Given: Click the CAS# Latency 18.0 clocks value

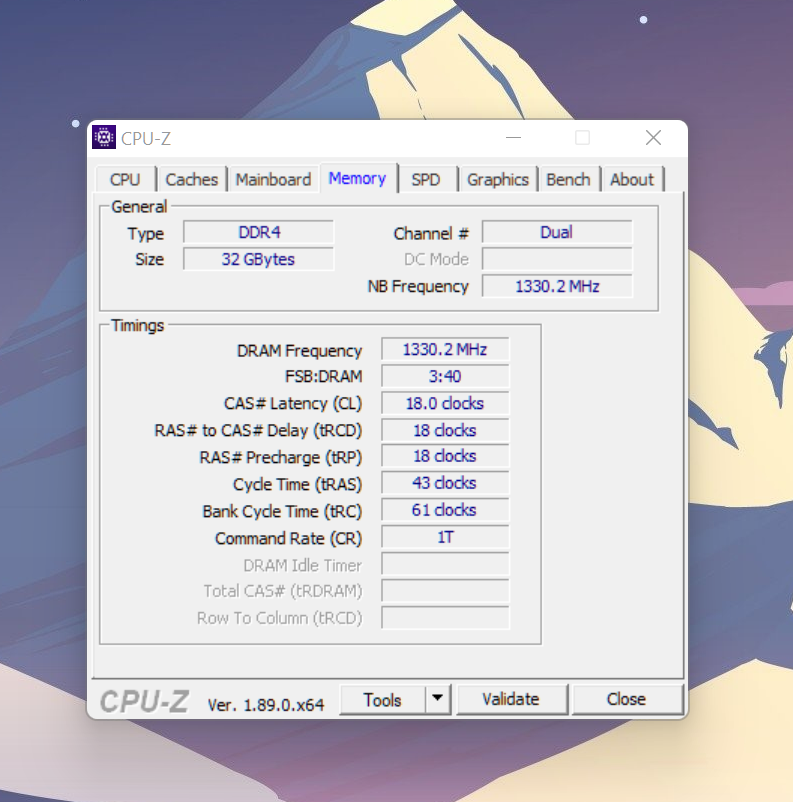Looking at the screenshot, I should pos(446,403).
